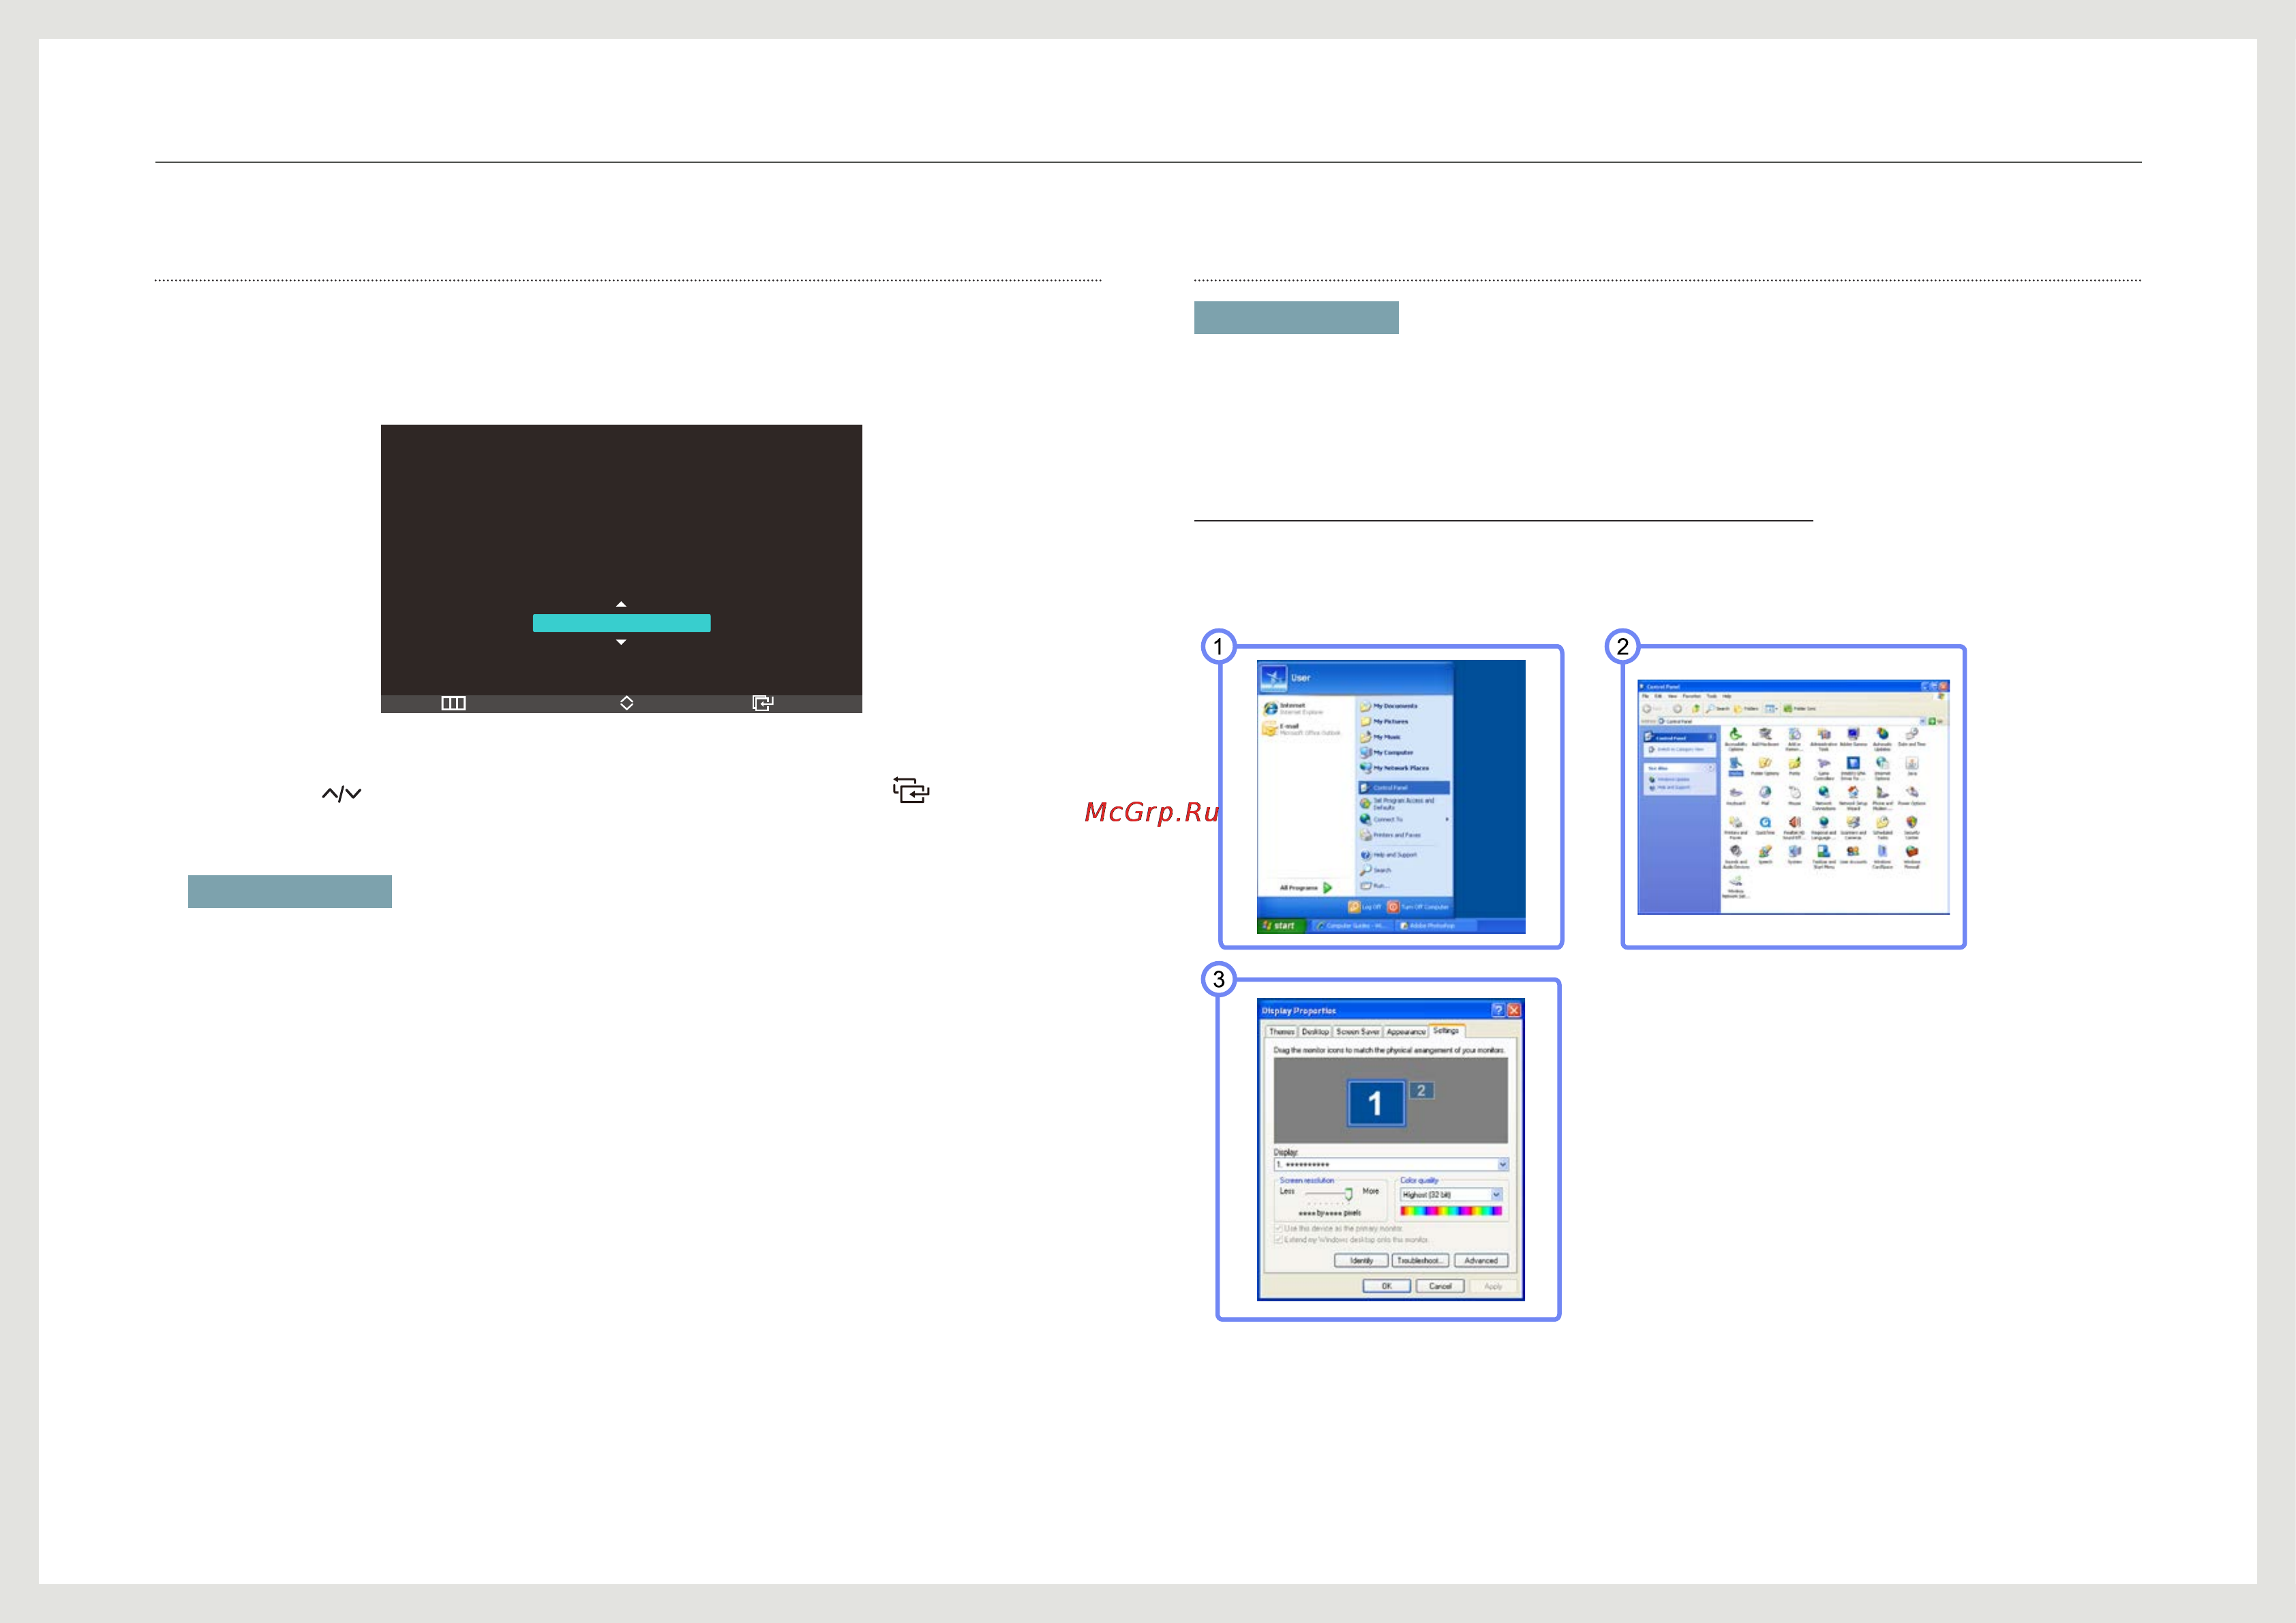Expand Connect To submenu in Start menu
The image size is (2296, 1623).
[1404, 820]
